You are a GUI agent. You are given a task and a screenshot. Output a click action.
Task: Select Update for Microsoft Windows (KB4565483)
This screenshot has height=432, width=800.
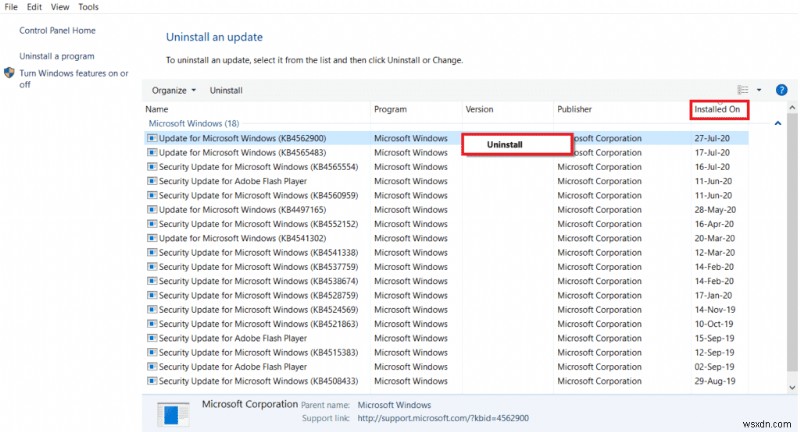pyautogui.click(x=242, y=153)
